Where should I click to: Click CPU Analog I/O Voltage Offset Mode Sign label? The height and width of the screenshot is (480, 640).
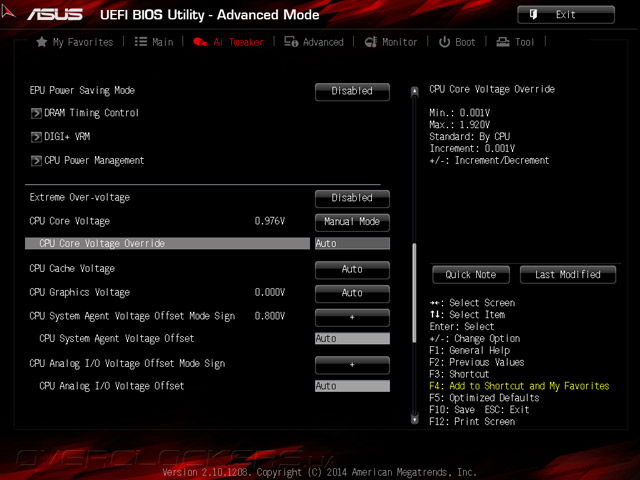127,364
